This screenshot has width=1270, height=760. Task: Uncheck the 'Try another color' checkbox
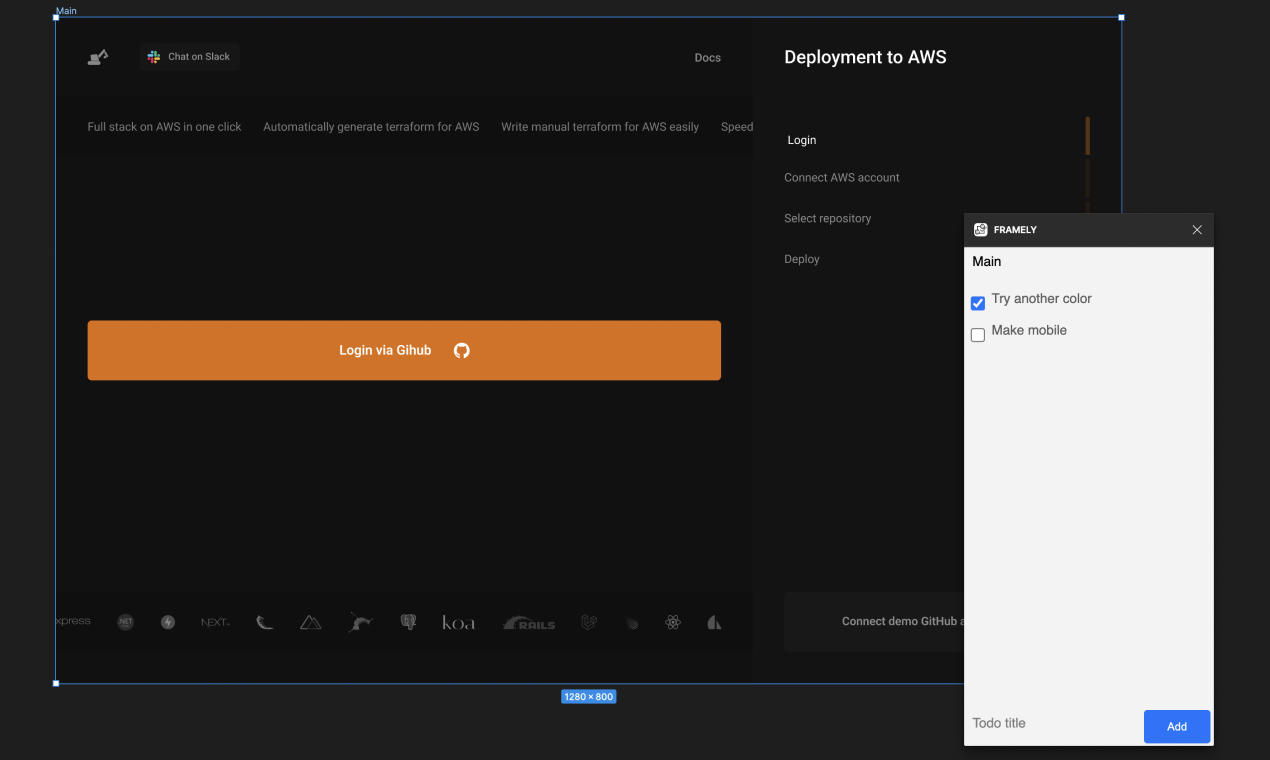(x=978, y=303)
